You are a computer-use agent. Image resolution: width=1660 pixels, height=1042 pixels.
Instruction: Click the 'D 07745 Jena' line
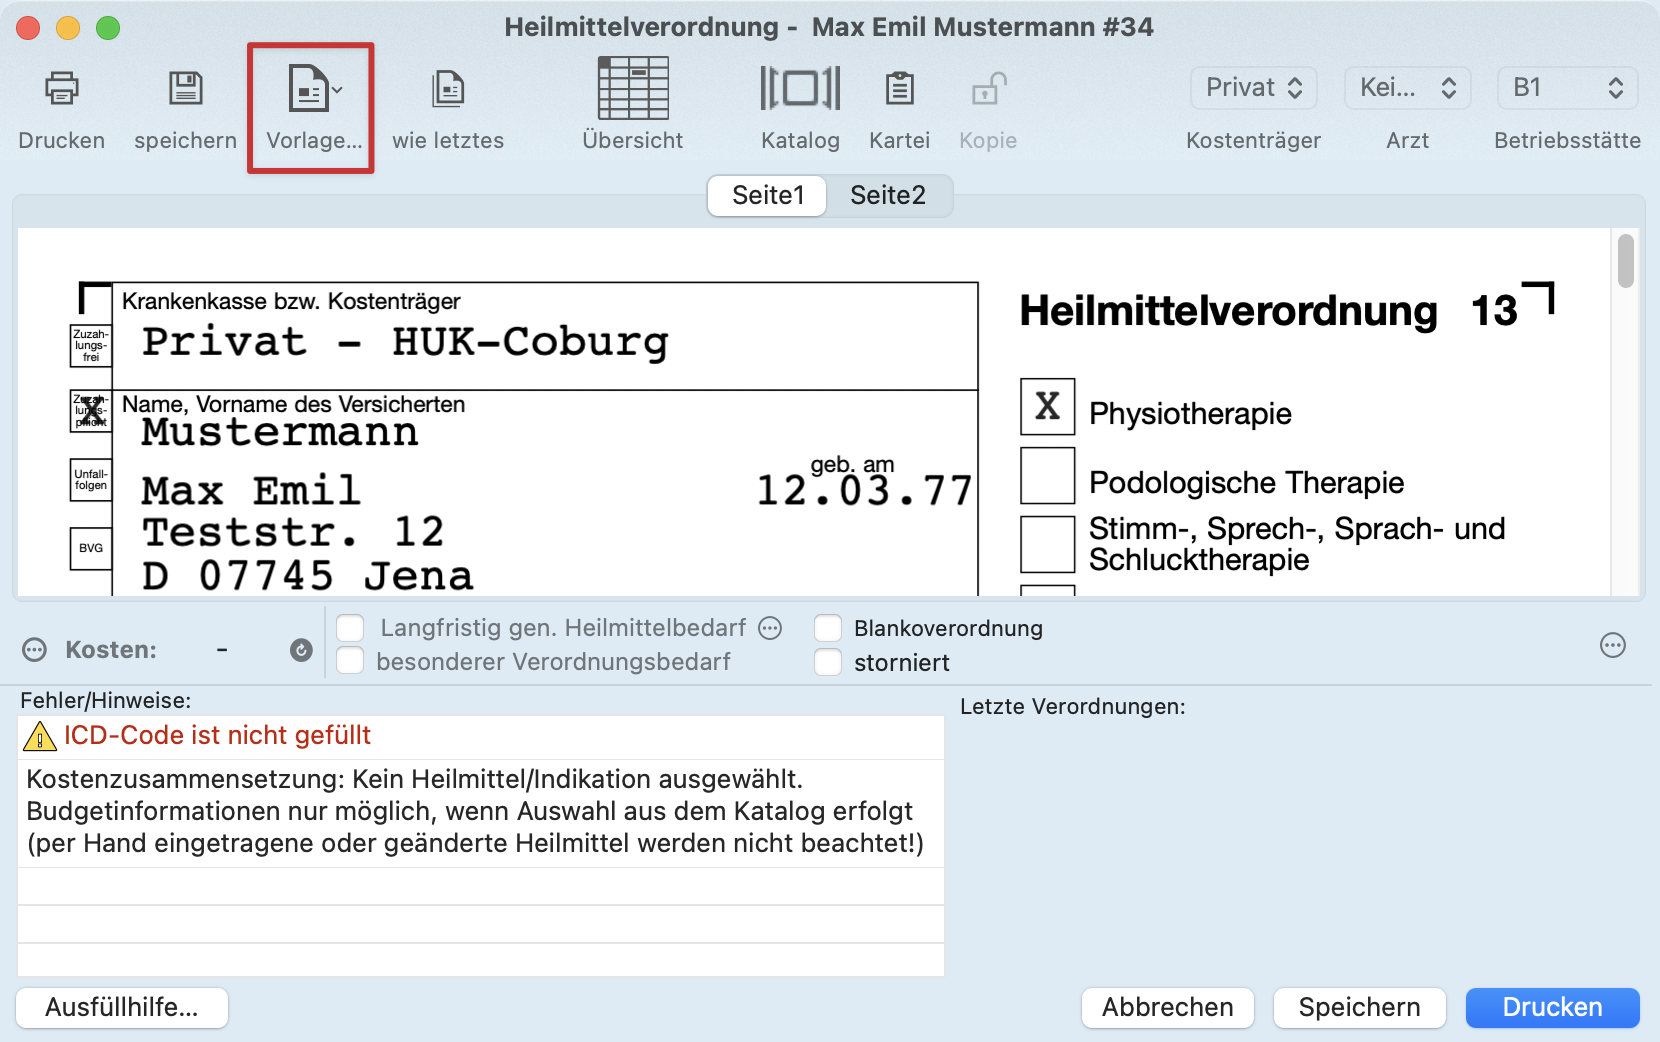tap(307, 576)
